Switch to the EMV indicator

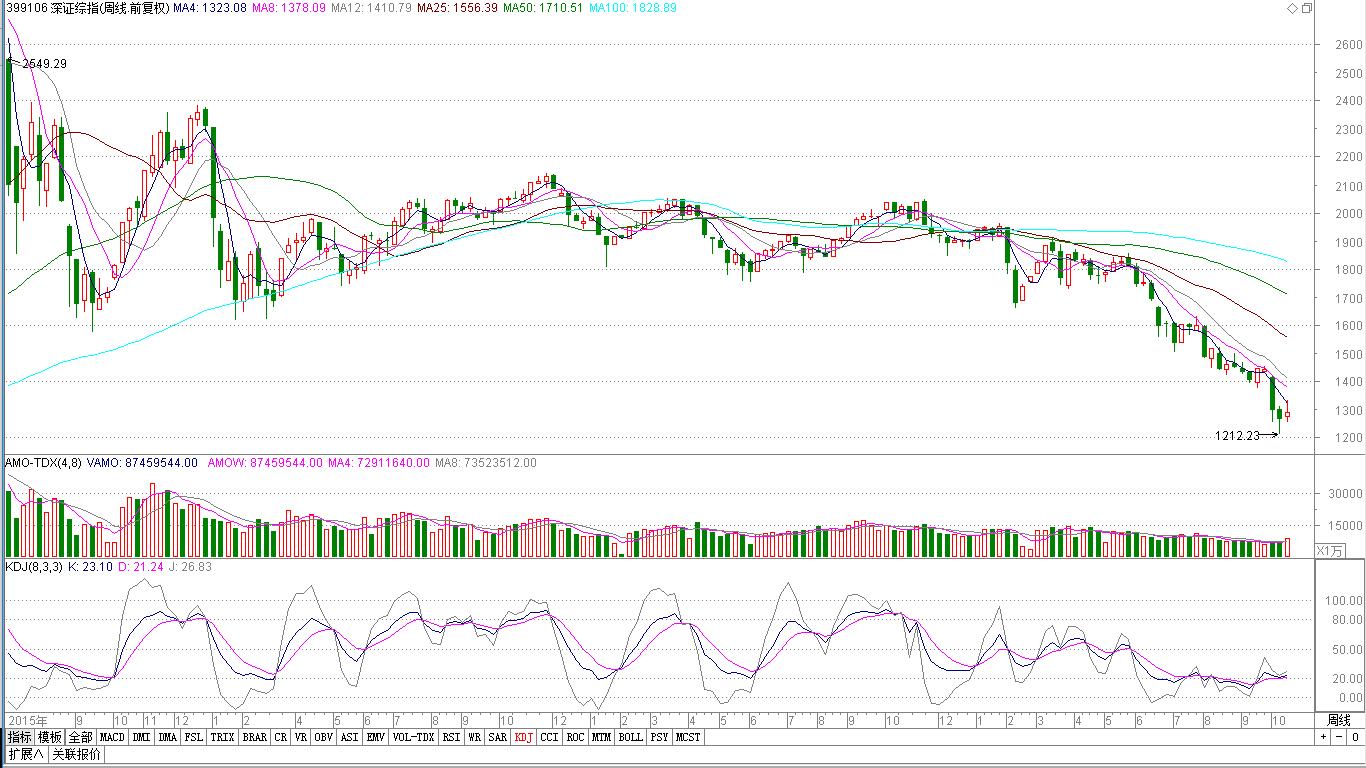[377, 737]
